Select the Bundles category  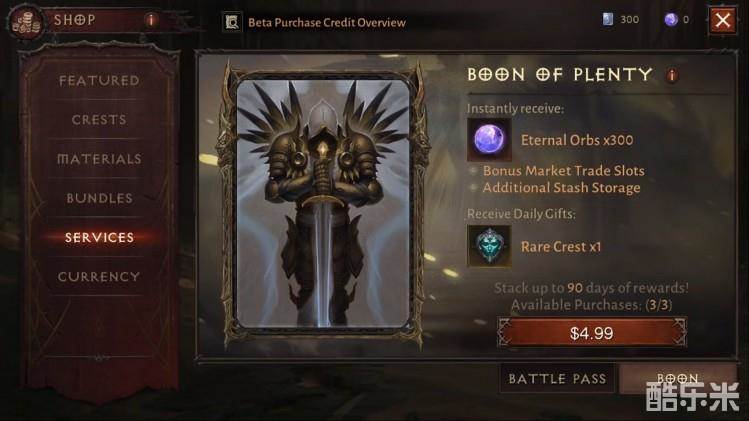[99, 198]
